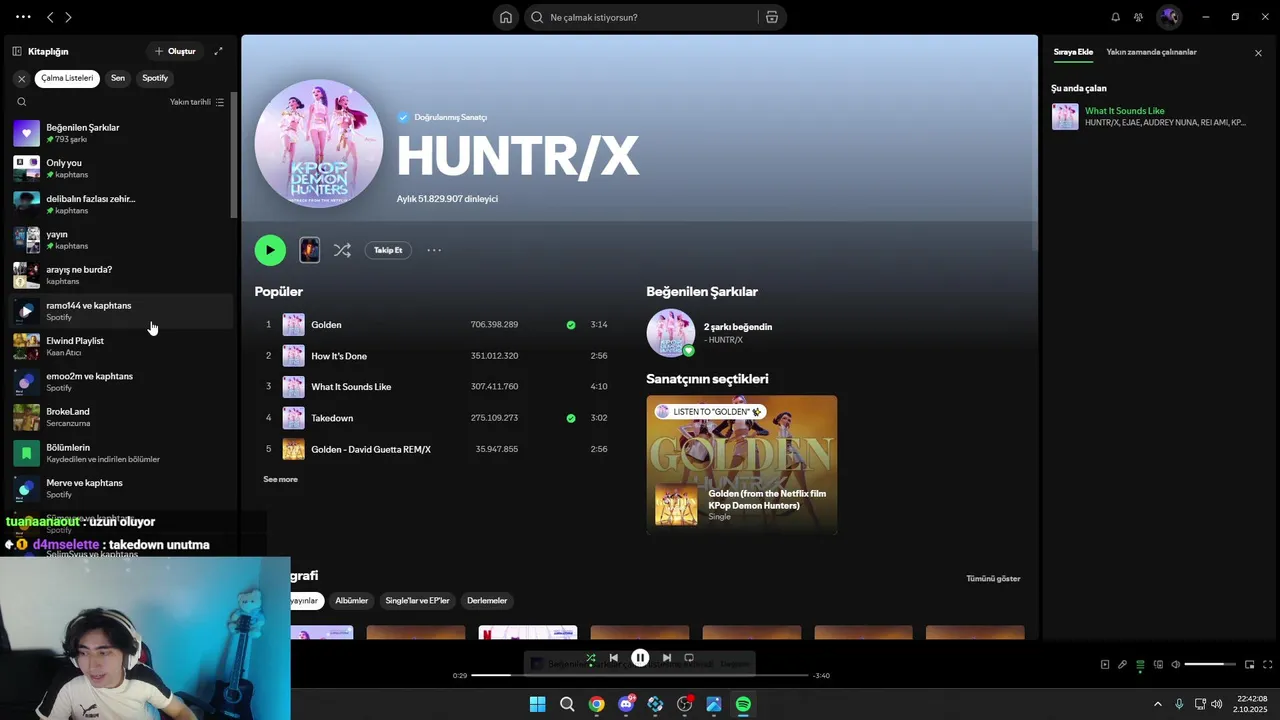Open 'Merve ve kaphtans' blend
The image size is (1280, 720).
(121, 488)
